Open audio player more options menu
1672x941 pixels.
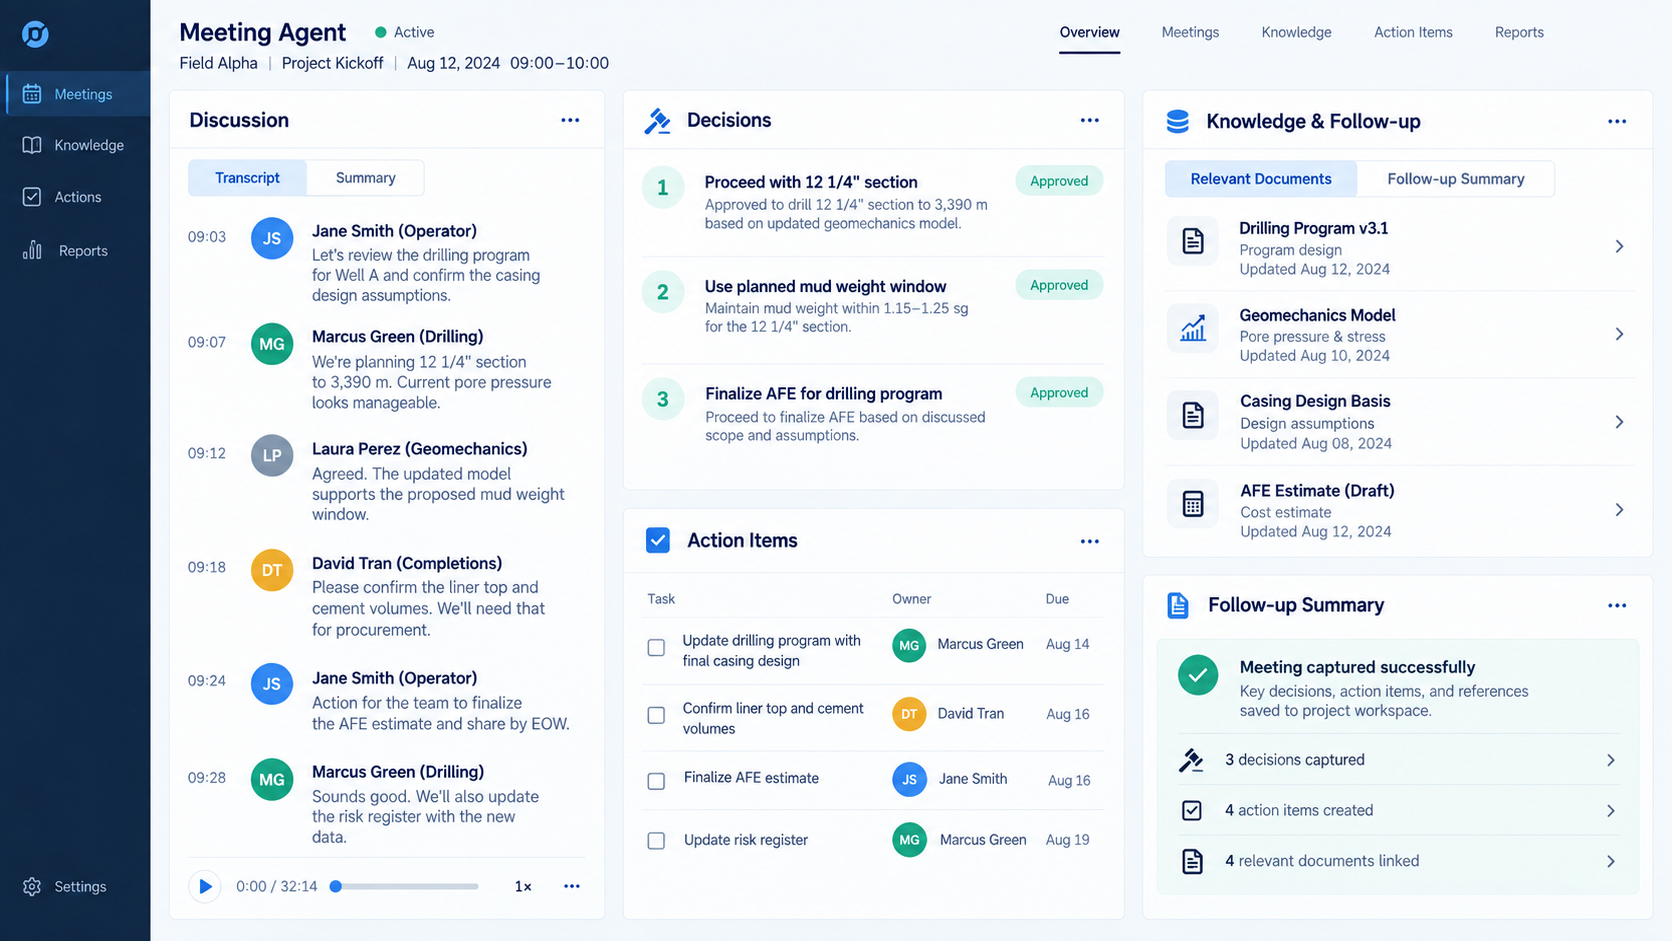pyautogui.click(x=572, y=886)
